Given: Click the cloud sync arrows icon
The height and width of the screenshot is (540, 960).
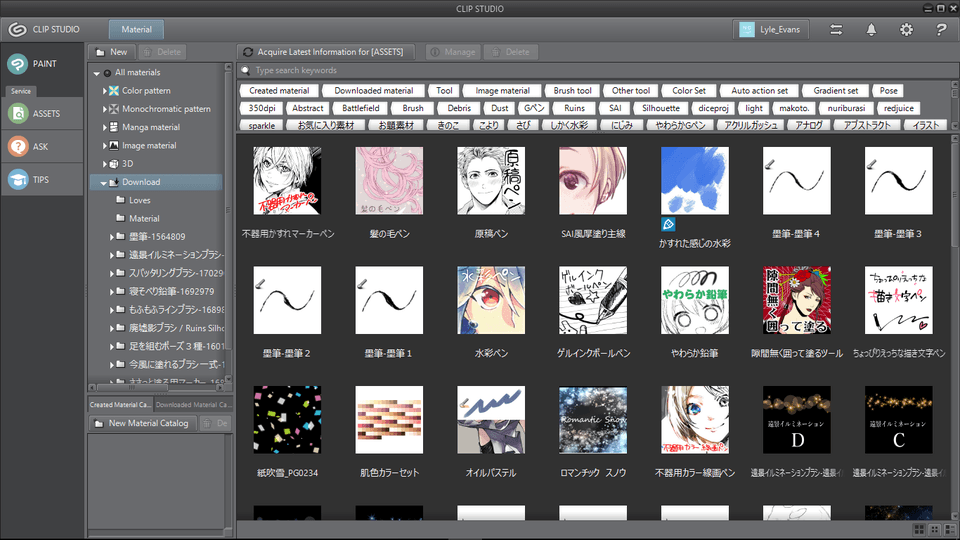Looking at the screenshot, I should [836, 30].
